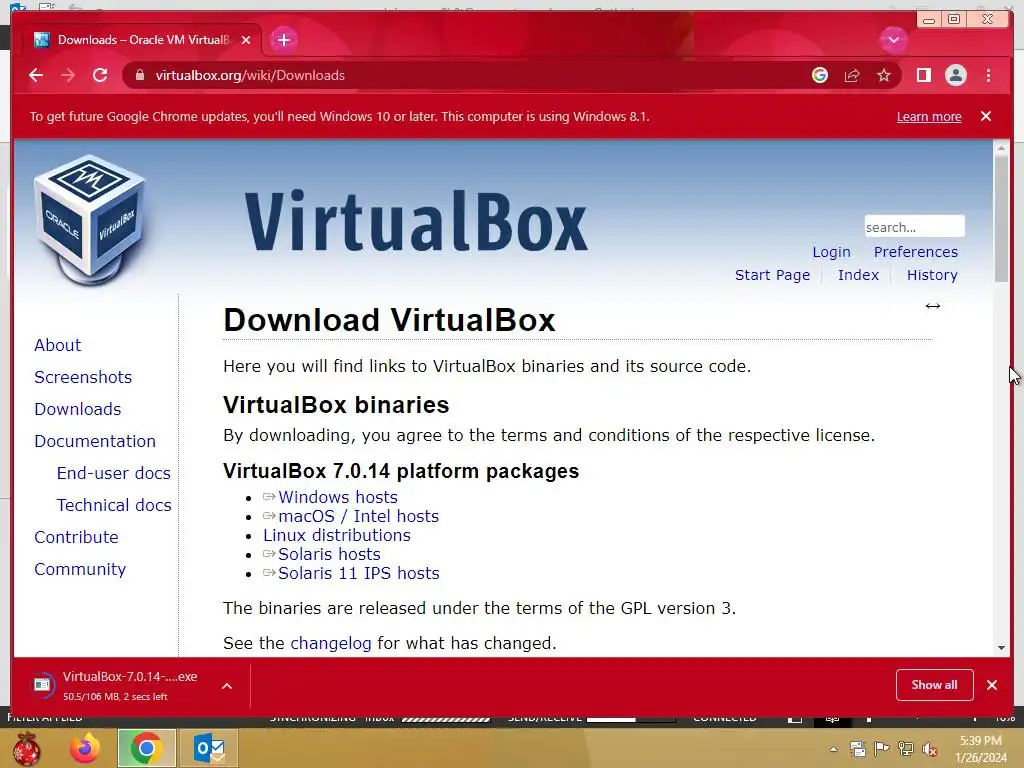Open the Google icon in address bar

pyautogui.click(x=820, y=75)
